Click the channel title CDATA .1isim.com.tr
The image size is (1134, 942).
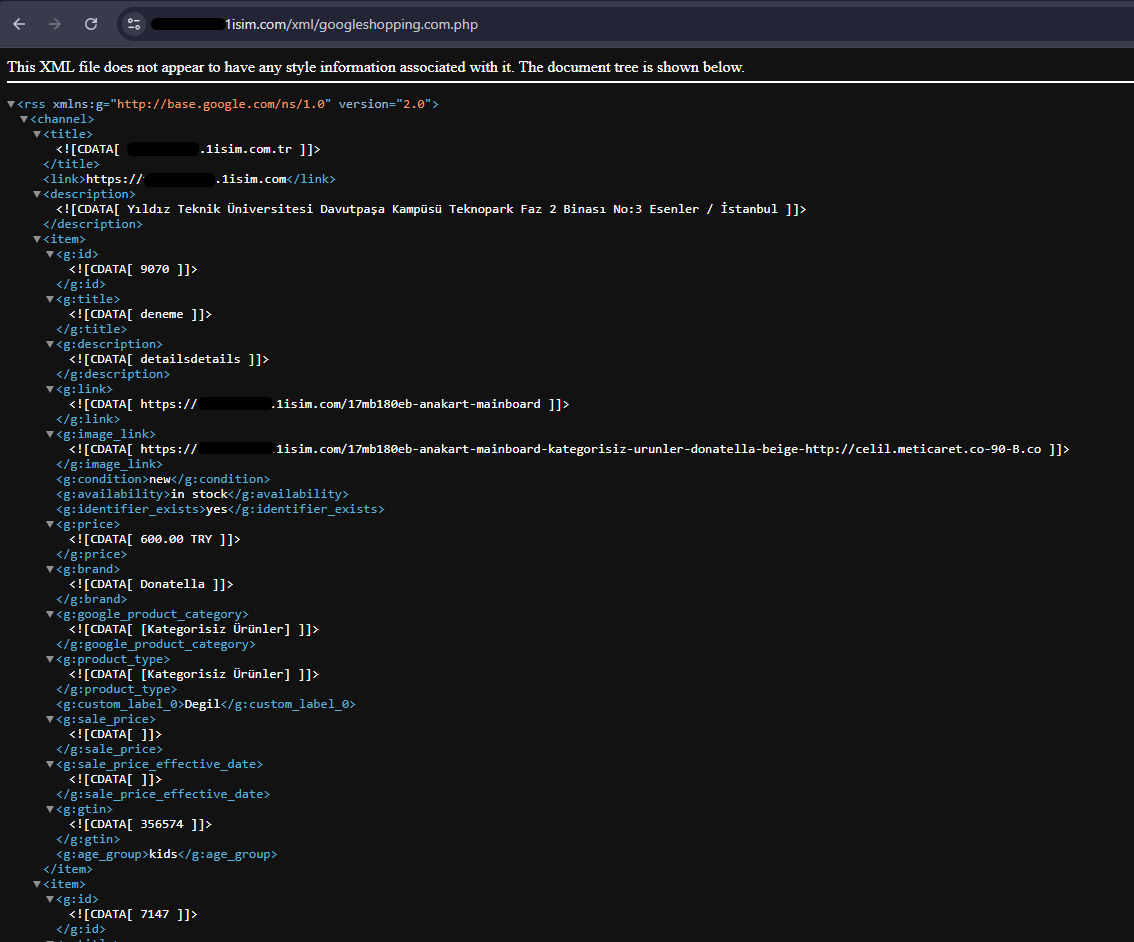click(x=188, y=149)
